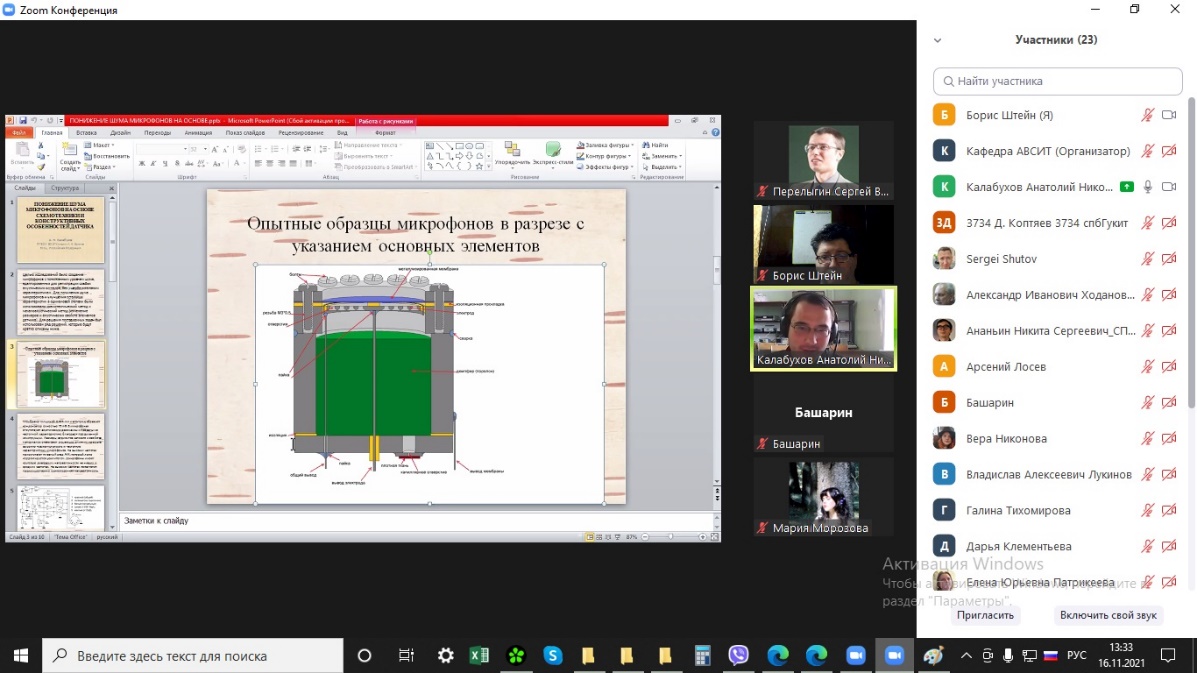The height and width of the screenshot is (673, 1197).
Task: Launch Excel from the taskbar
Action: [x=479, y=656]
